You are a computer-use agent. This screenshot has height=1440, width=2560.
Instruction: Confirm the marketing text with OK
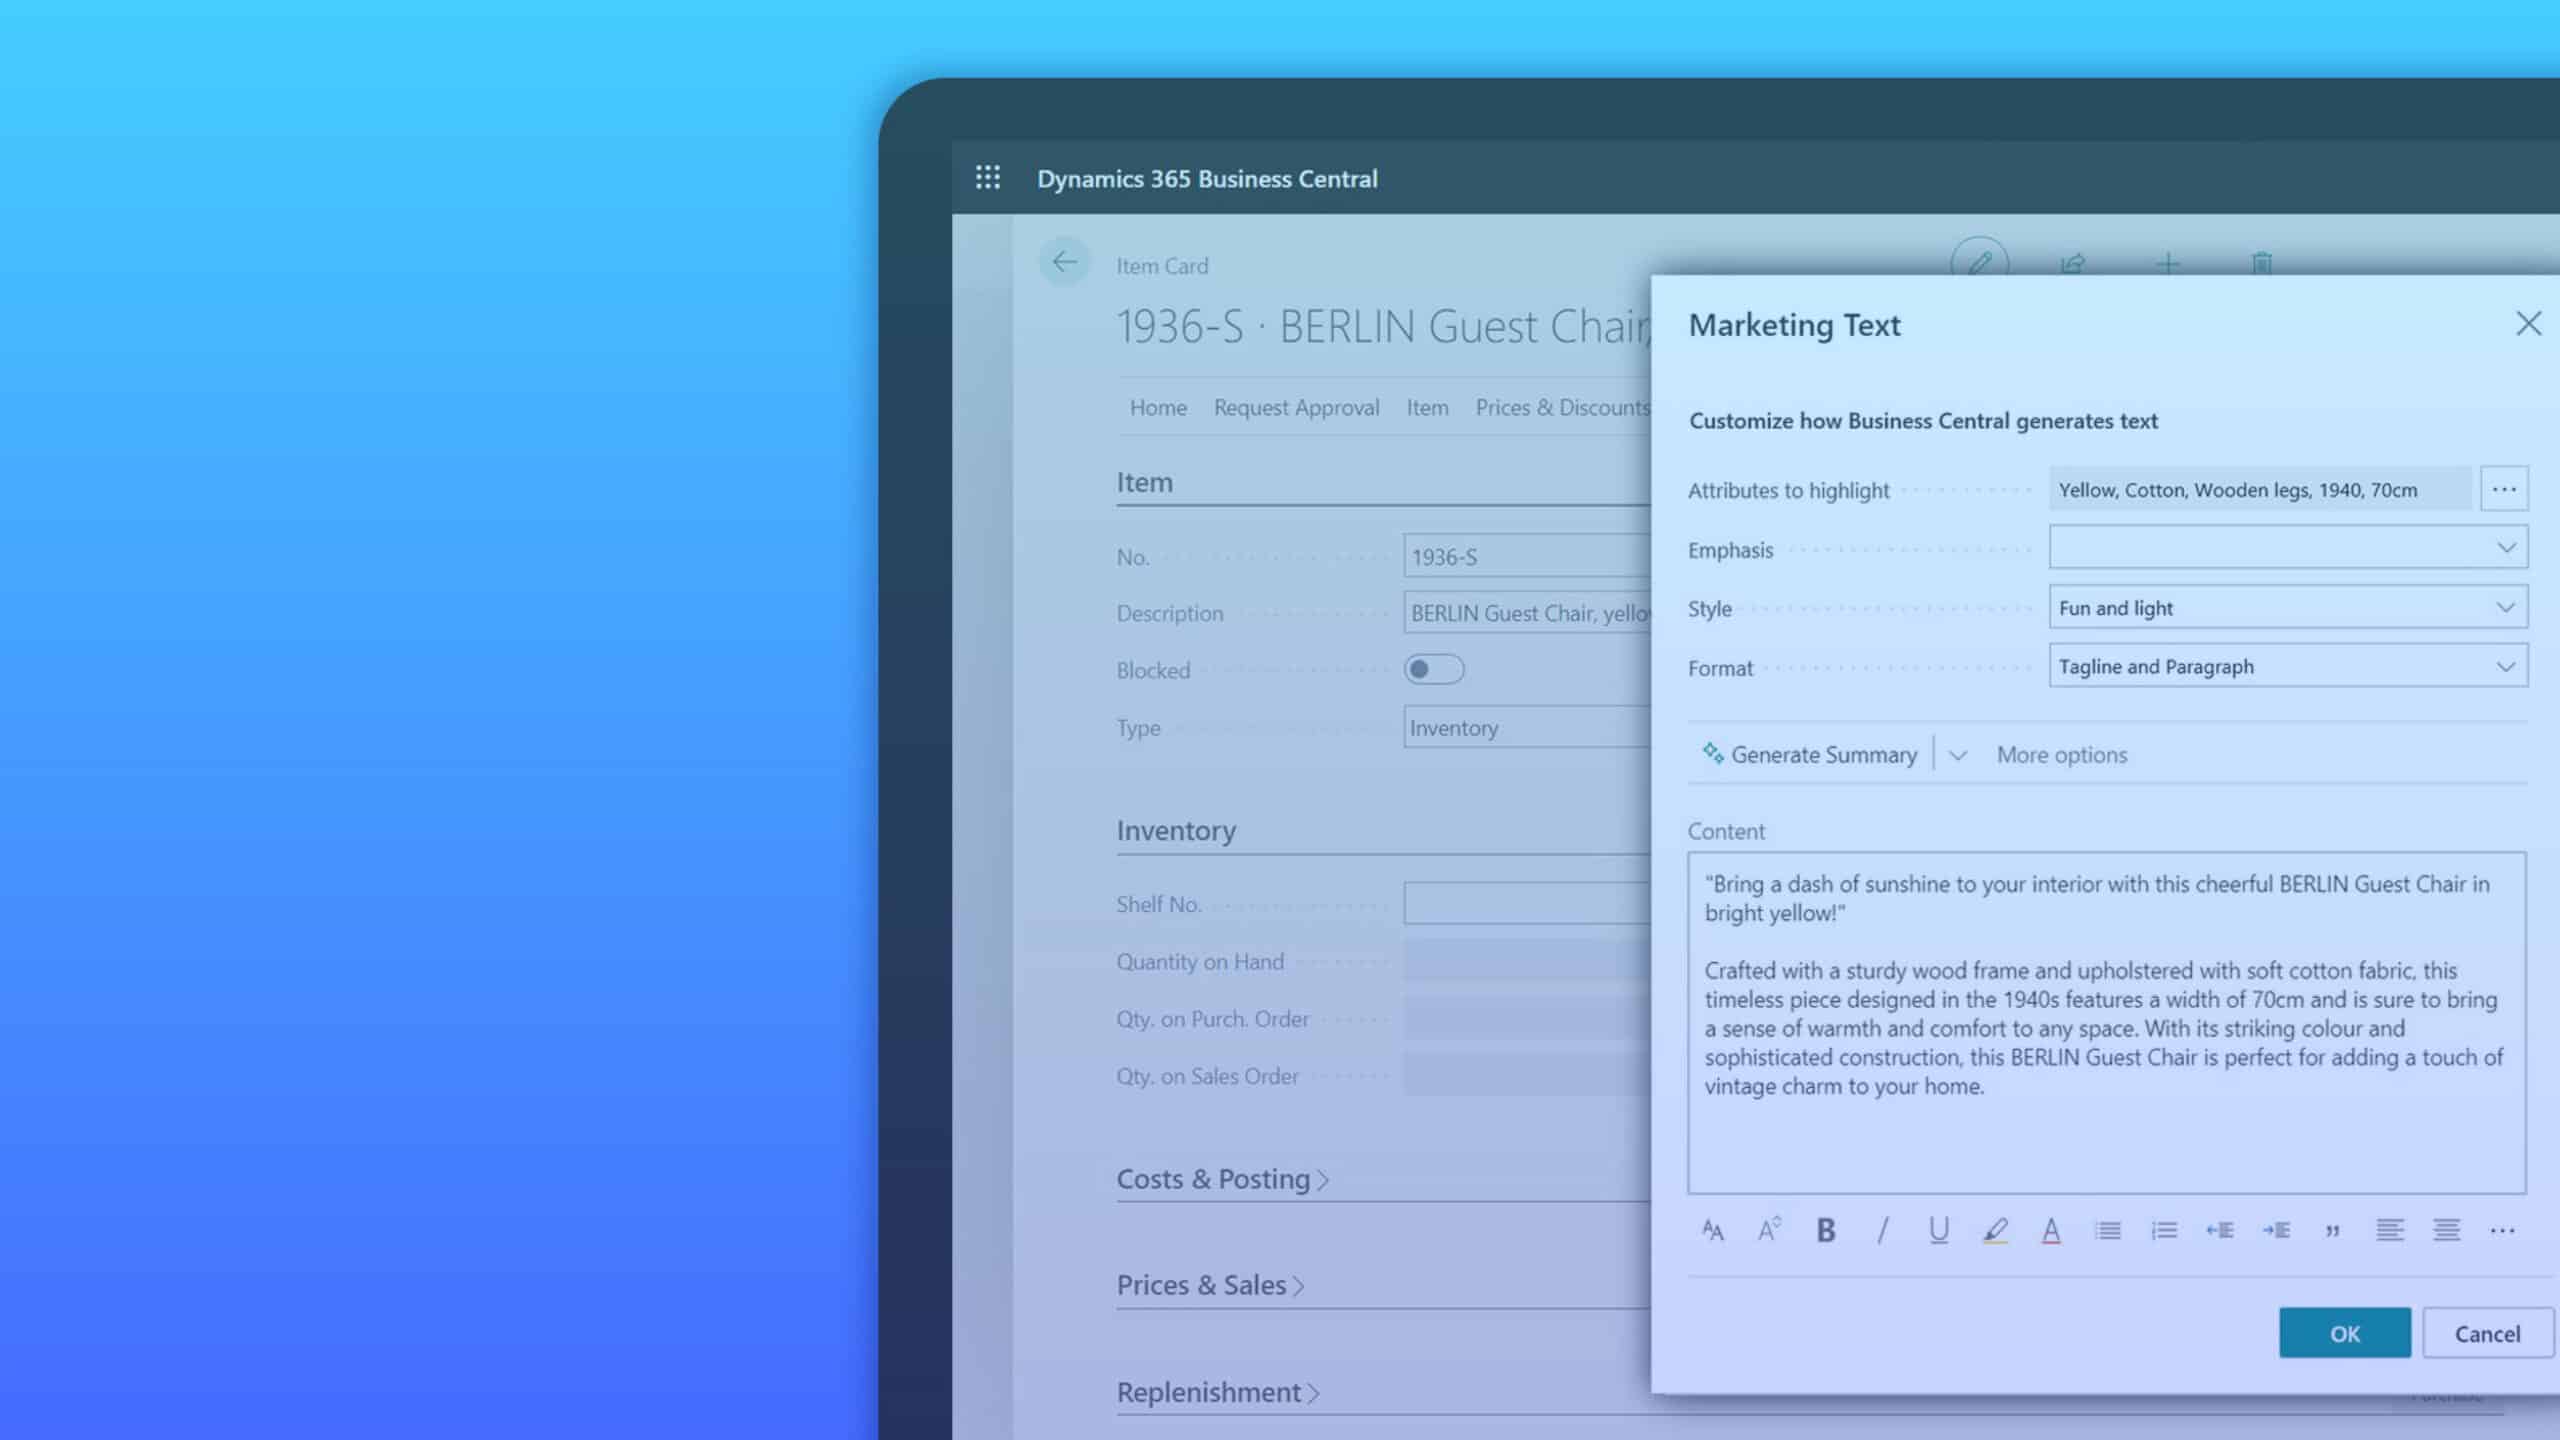point(2345,1333)
